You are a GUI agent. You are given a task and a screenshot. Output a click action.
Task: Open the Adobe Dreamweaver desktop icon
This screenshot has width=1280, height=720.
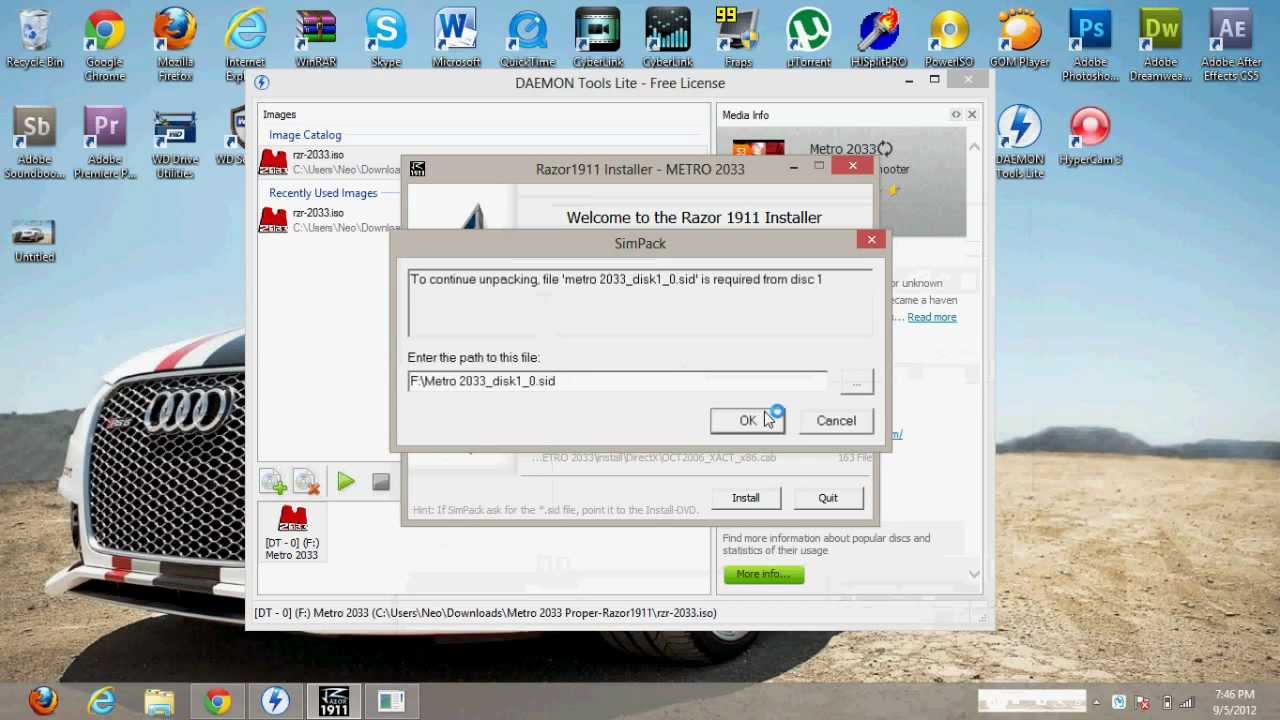pyautogui.click(x=1161, y=46)
